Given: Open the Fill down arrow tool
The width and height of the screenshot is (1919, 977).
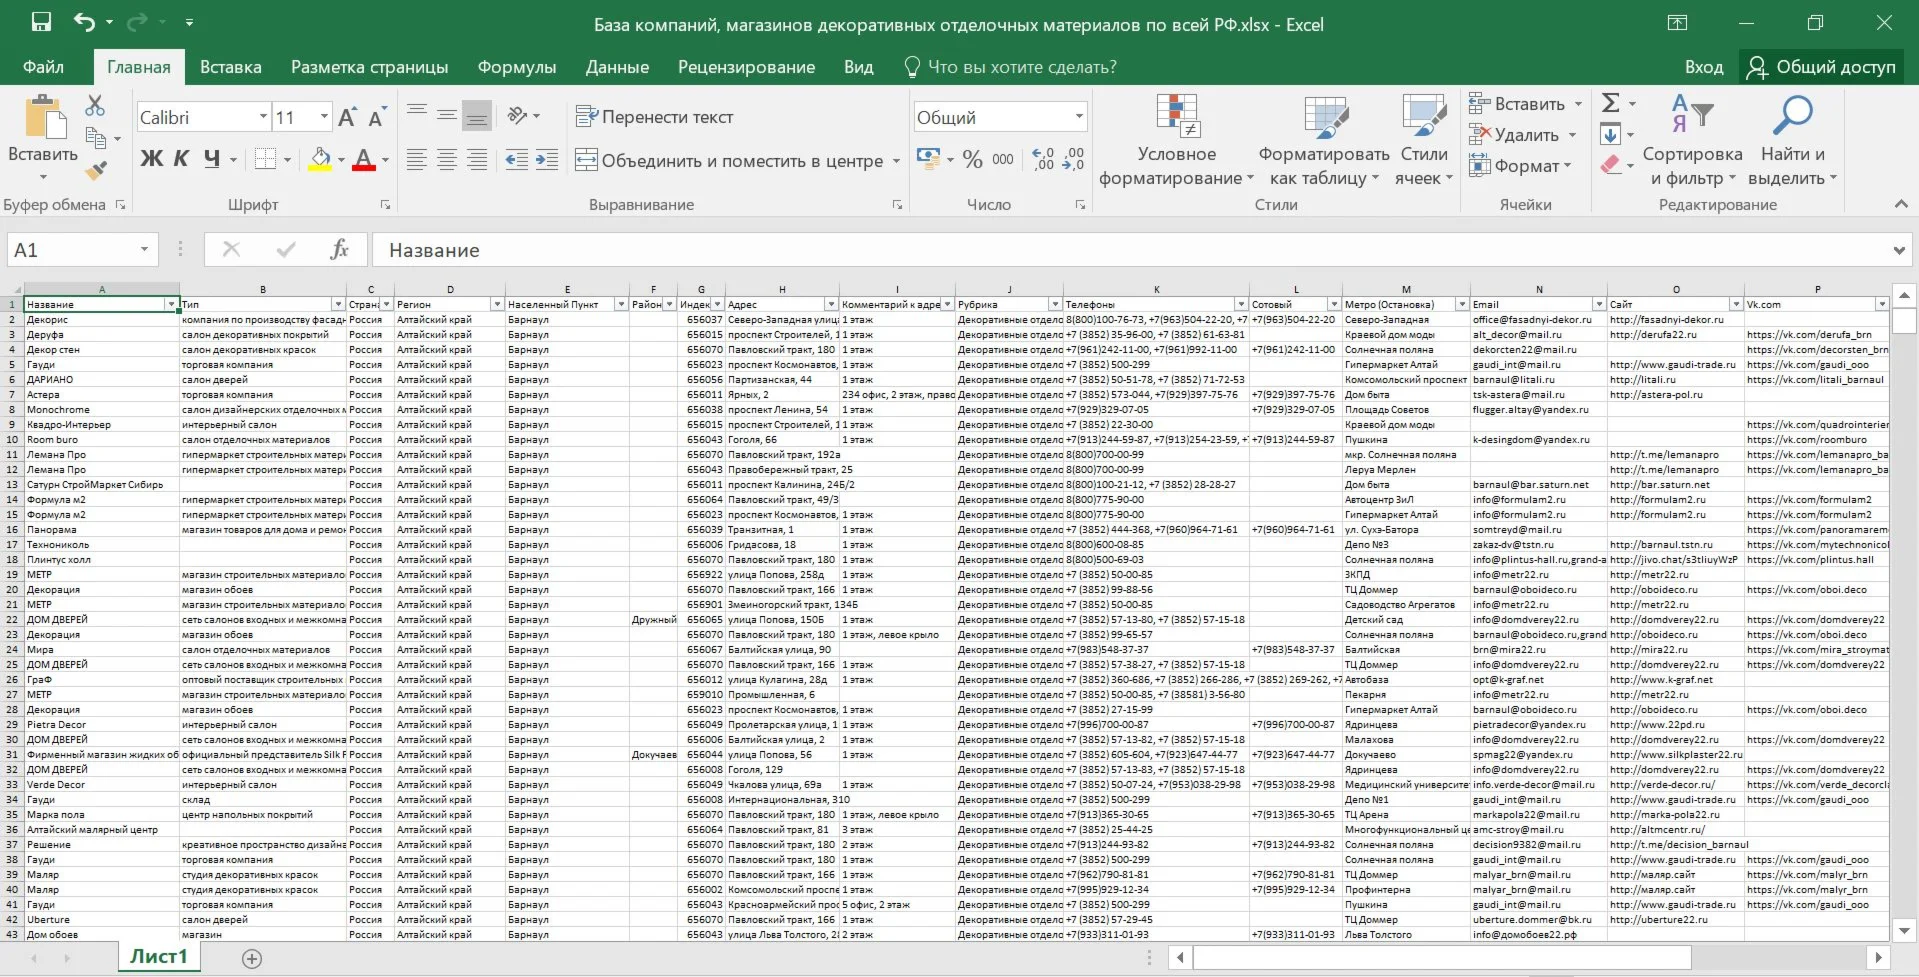Looking at the screenshot, I should pyautogui.click(x=1610, y=134).
